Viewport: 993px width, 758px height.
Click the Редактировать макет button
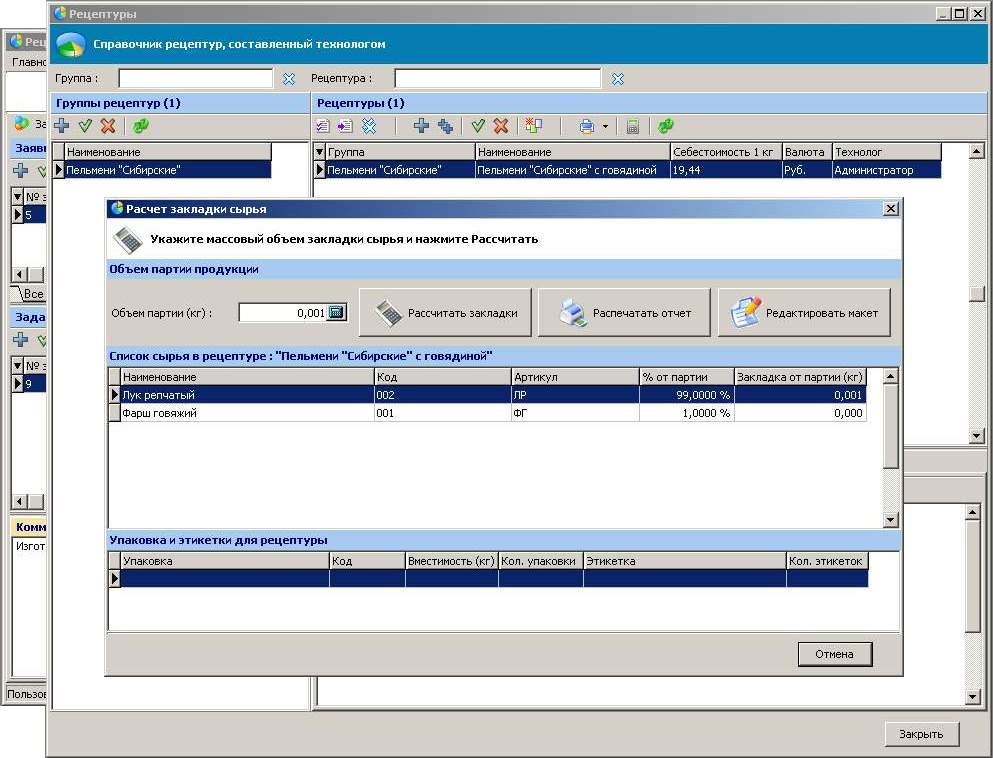tap(804, 313)
